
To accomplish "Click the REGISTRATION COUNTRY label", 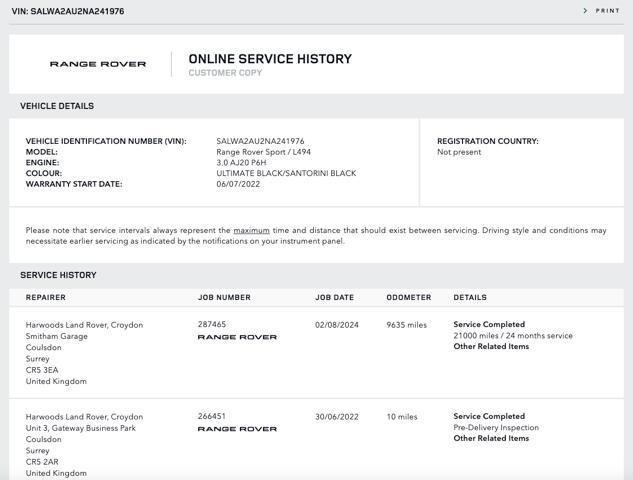I will (x=488, y=141).
